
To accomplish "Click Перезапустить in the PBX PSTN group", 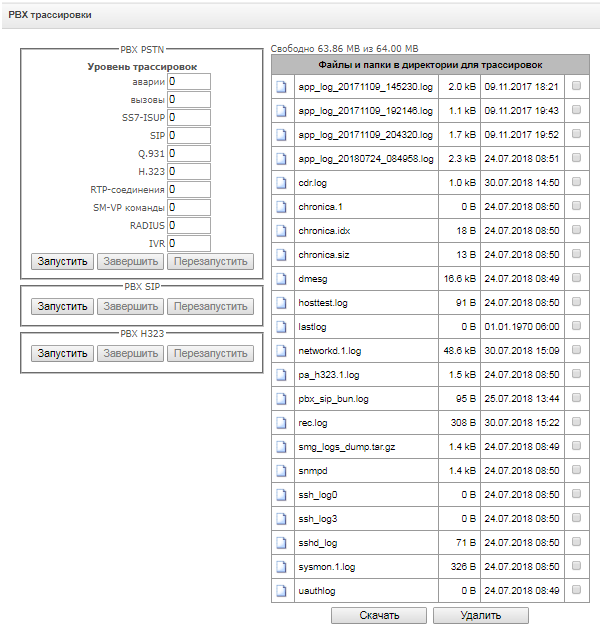I will (x=211, y=262).
